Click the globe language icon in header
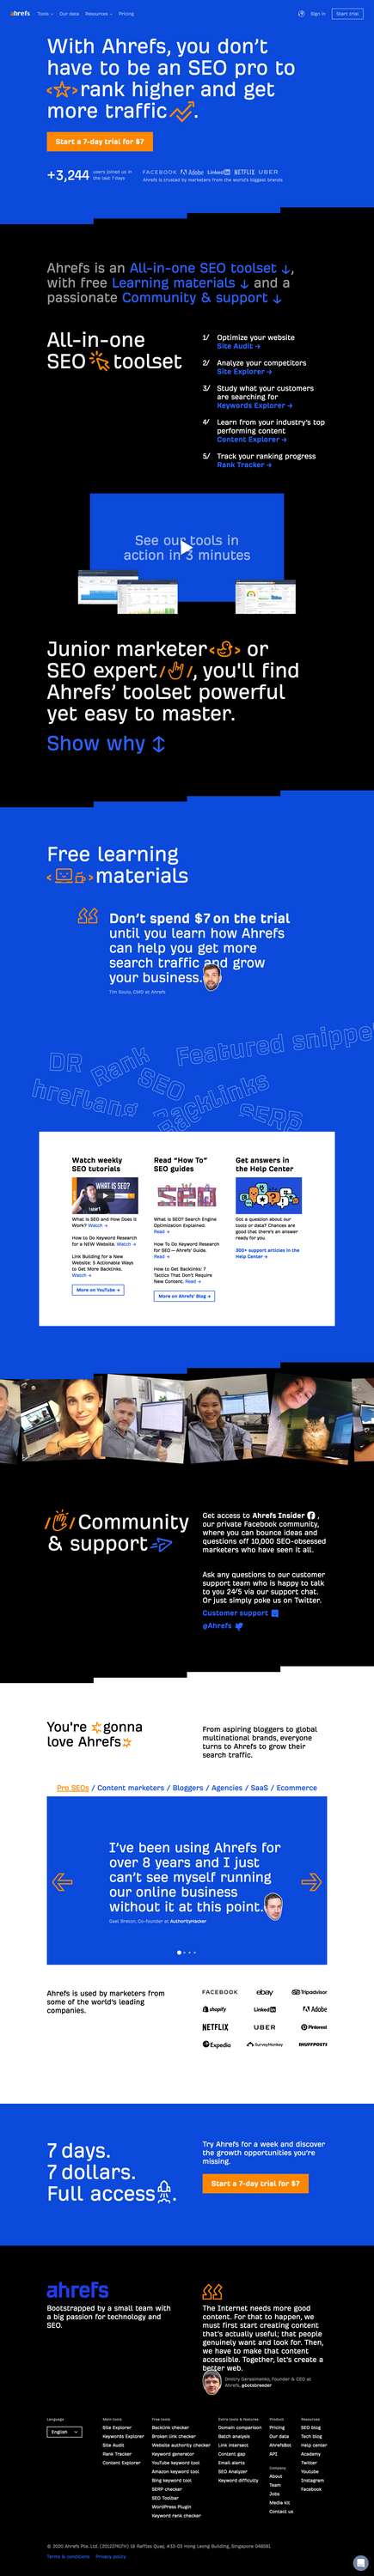374x2576 pixels. (x=301, y=14)
